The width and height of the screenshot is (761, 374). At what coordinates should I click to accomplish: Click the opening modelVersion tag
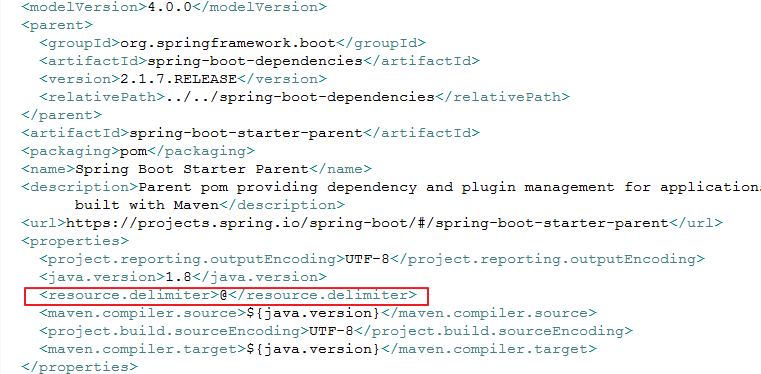point(84,7)
